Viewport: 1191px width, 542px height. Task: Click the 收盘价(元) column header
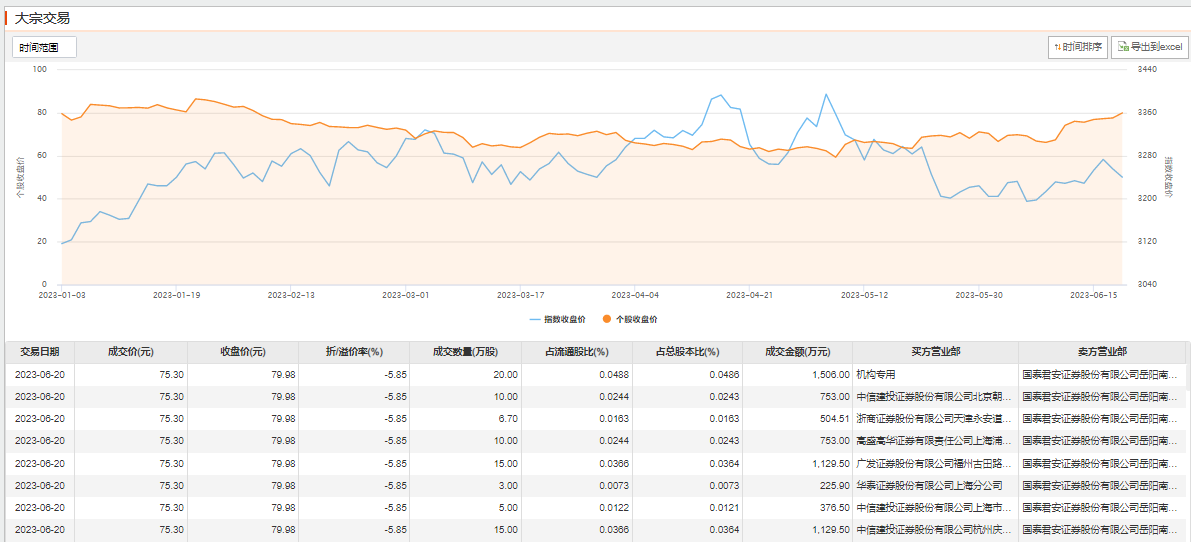[x=243, y=352]
